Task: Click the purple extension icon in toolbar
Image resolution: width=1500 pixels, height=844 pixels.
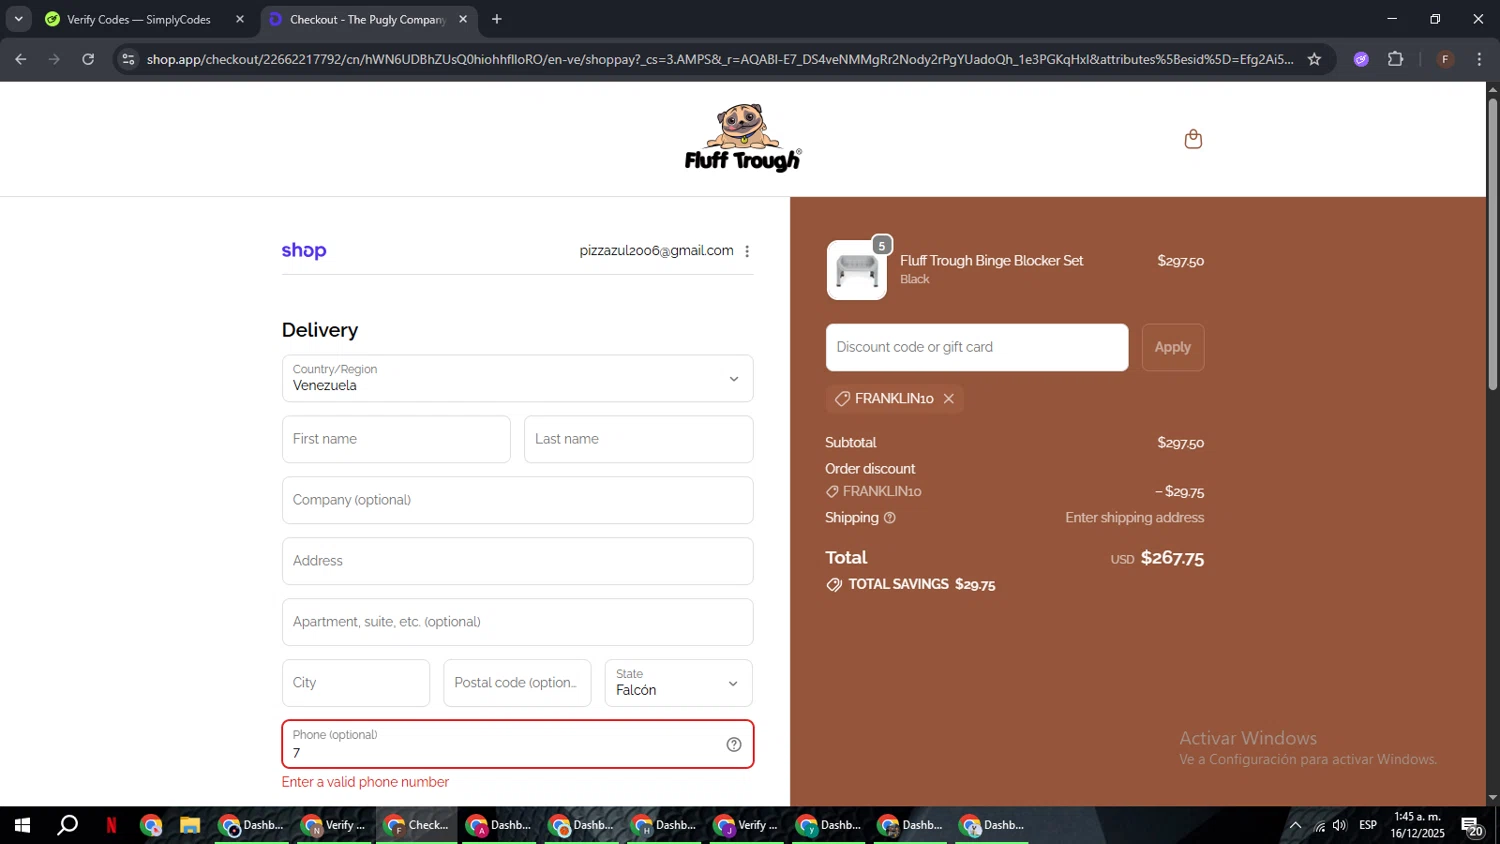Action: coord(1360,59)
